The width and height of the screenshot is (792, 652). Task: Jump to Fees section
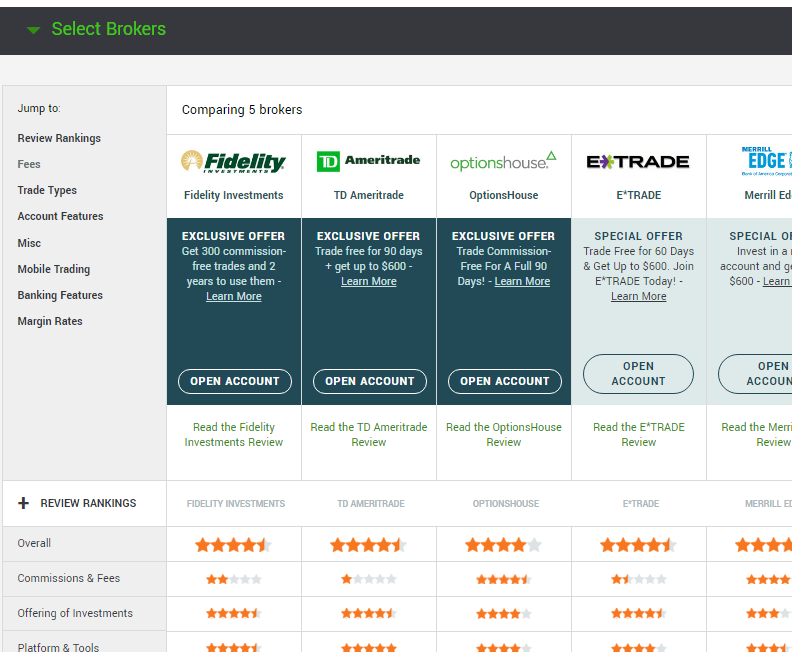pos(29,164)
